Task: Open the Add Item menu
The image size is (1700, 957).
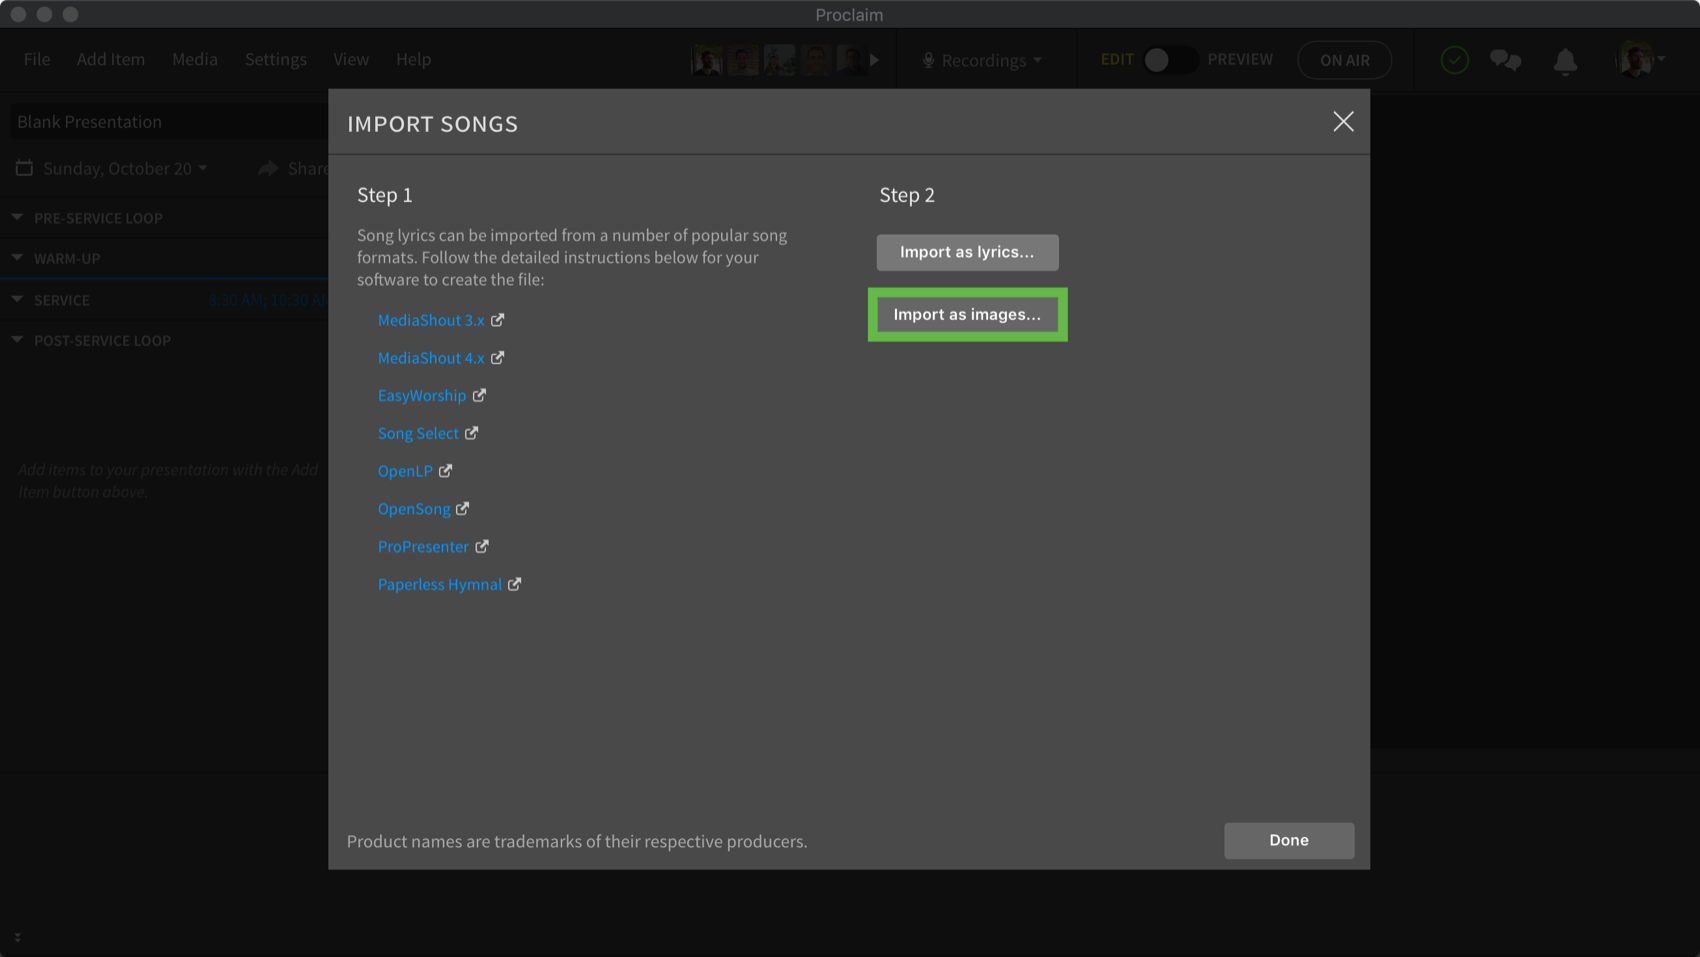Action: tap(111, 59)
